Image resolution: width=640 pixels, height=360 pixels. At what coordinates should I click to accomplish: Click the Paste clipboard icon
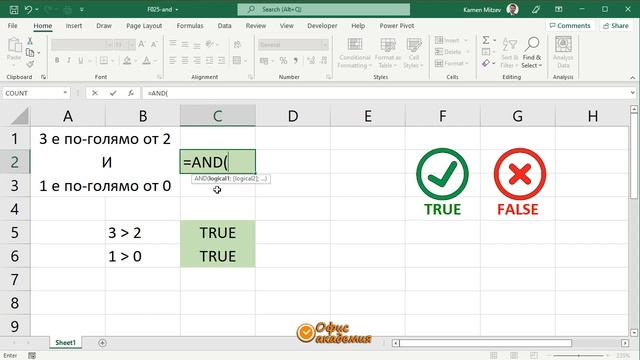[x=14, y=45]
